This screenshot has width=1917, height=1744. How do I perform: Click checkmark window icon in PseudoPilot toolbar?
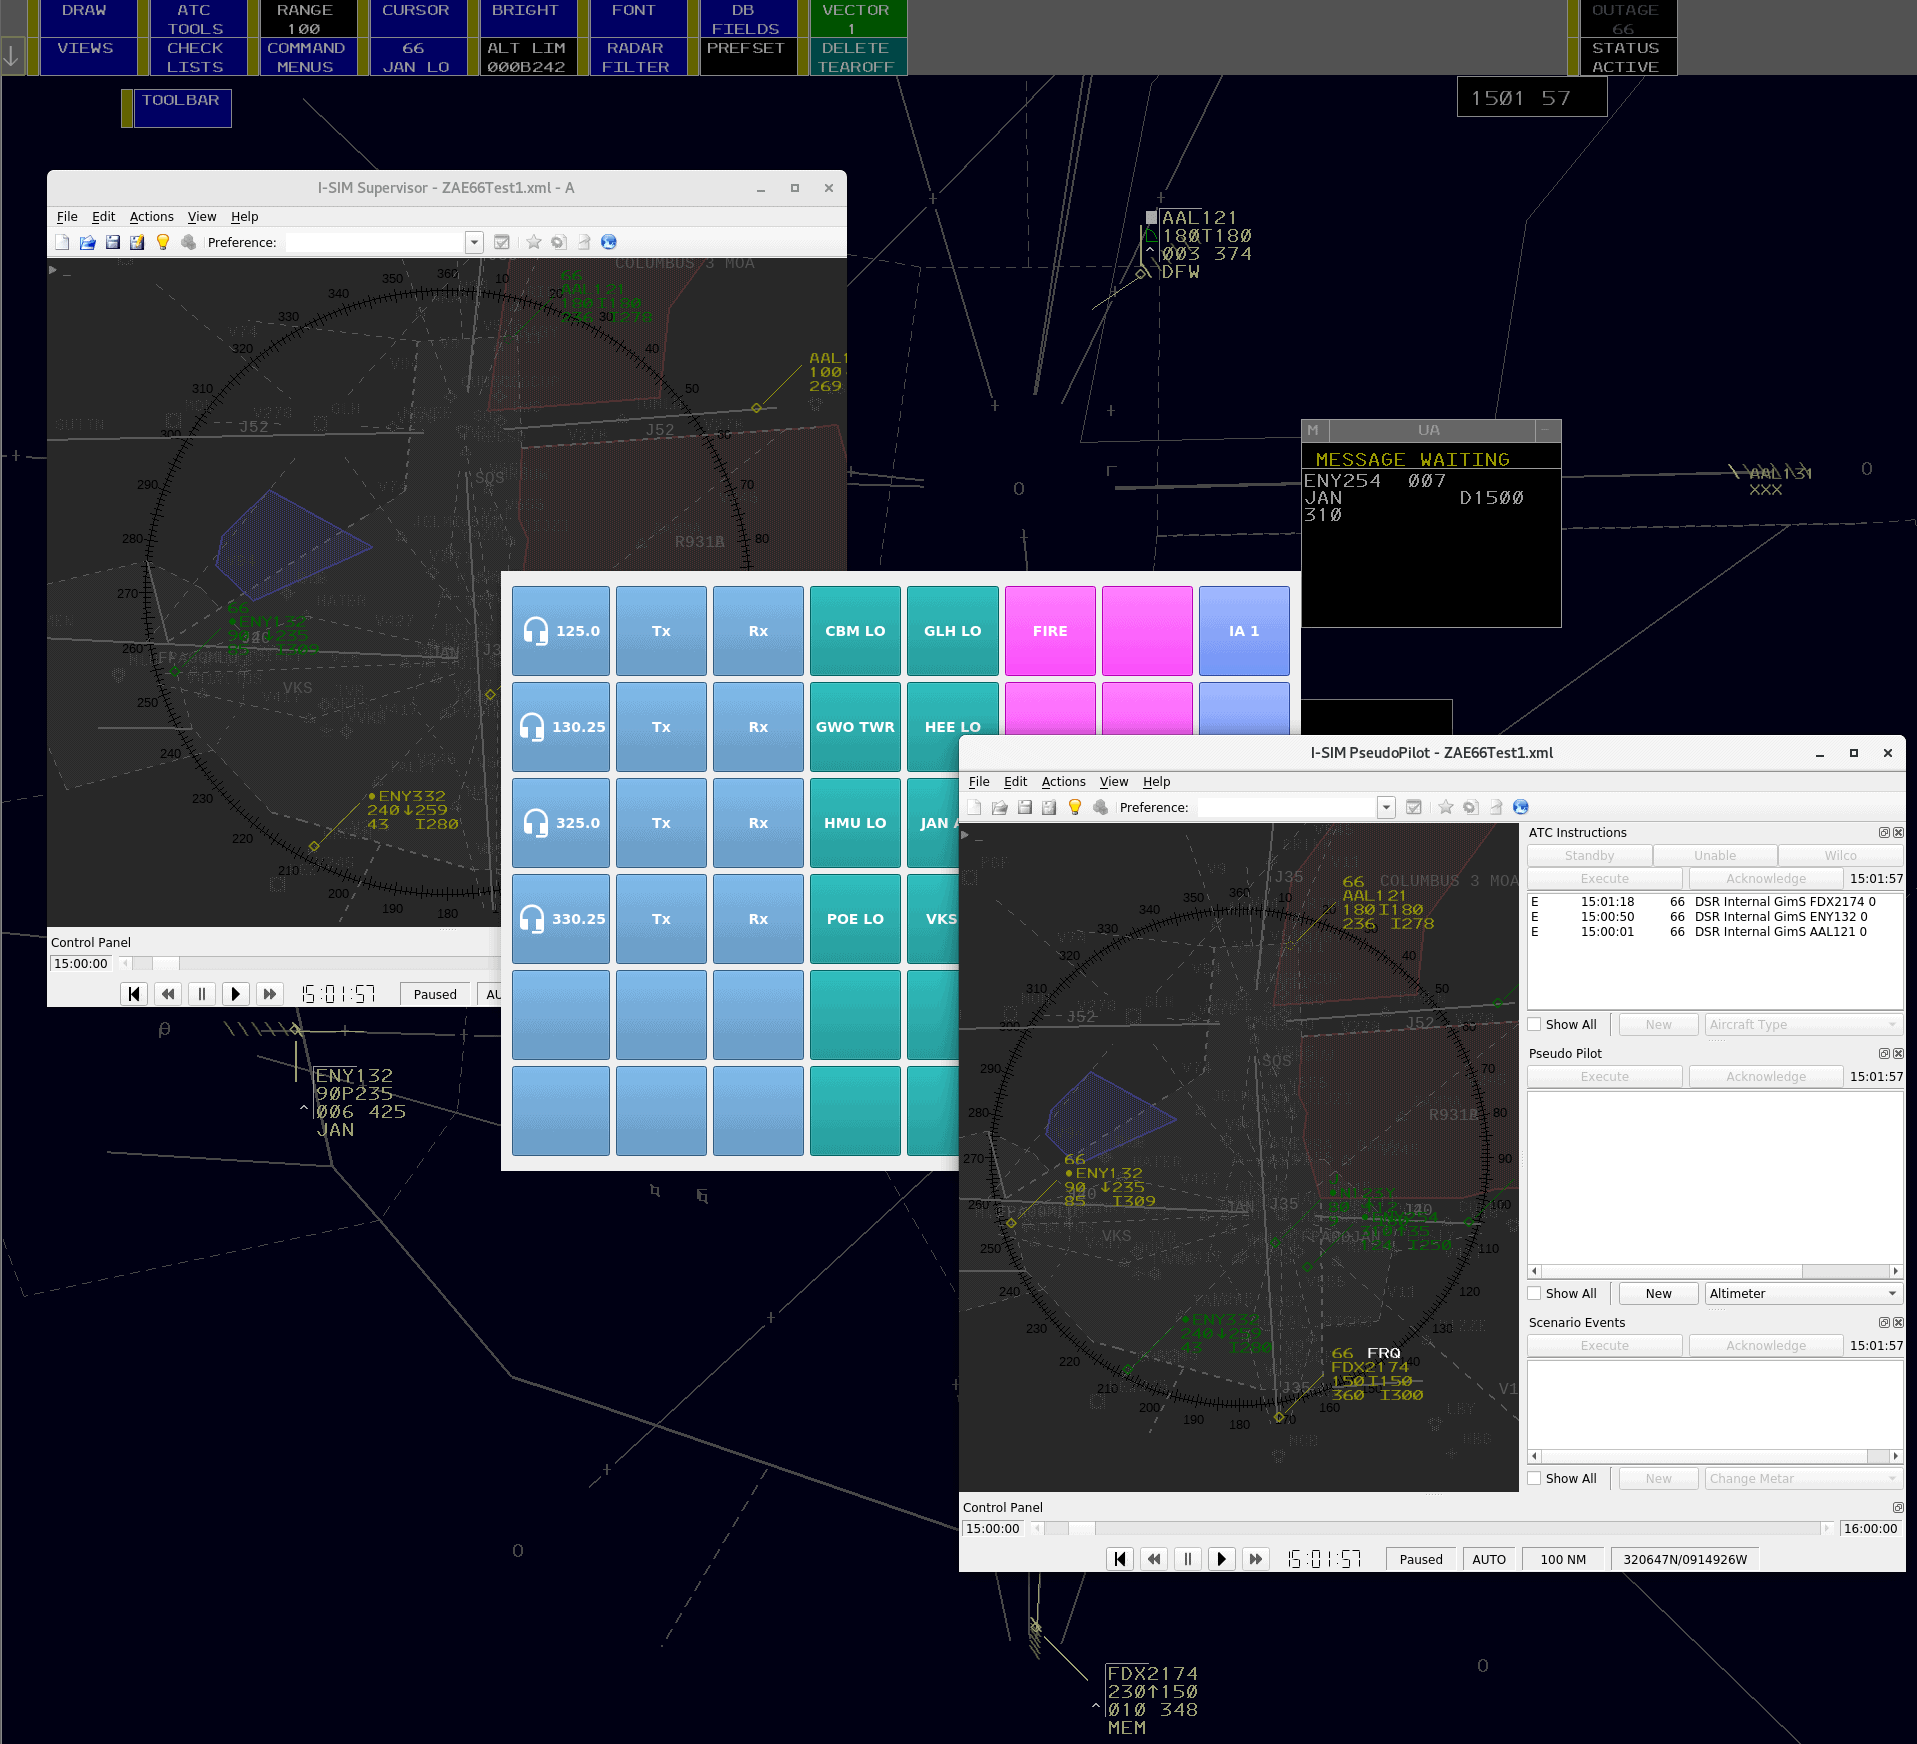coord(1414,807)
